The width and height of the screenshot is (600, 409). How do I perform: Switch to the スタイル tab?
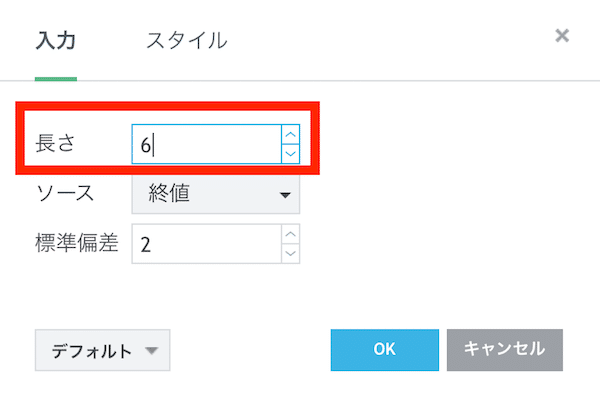187,41
